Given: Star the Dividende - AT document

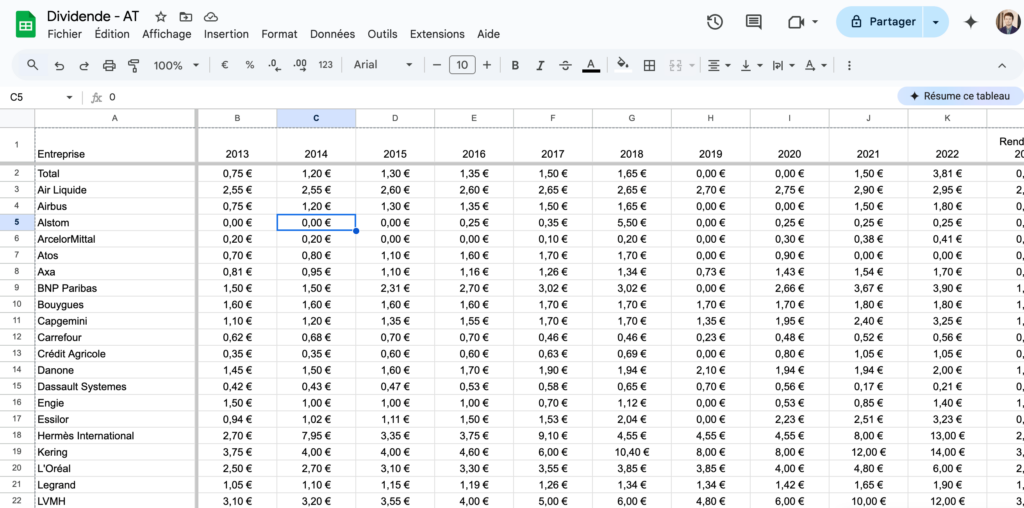Looking at the screenshot, I should point(161,17).
